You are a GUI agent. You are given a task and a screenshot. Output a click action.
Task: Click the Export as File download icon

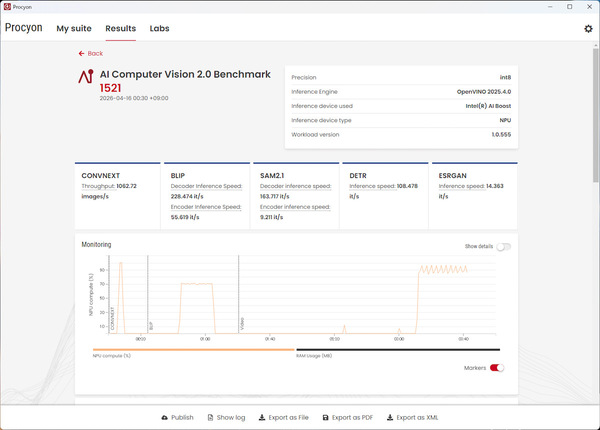coord(262,417)
